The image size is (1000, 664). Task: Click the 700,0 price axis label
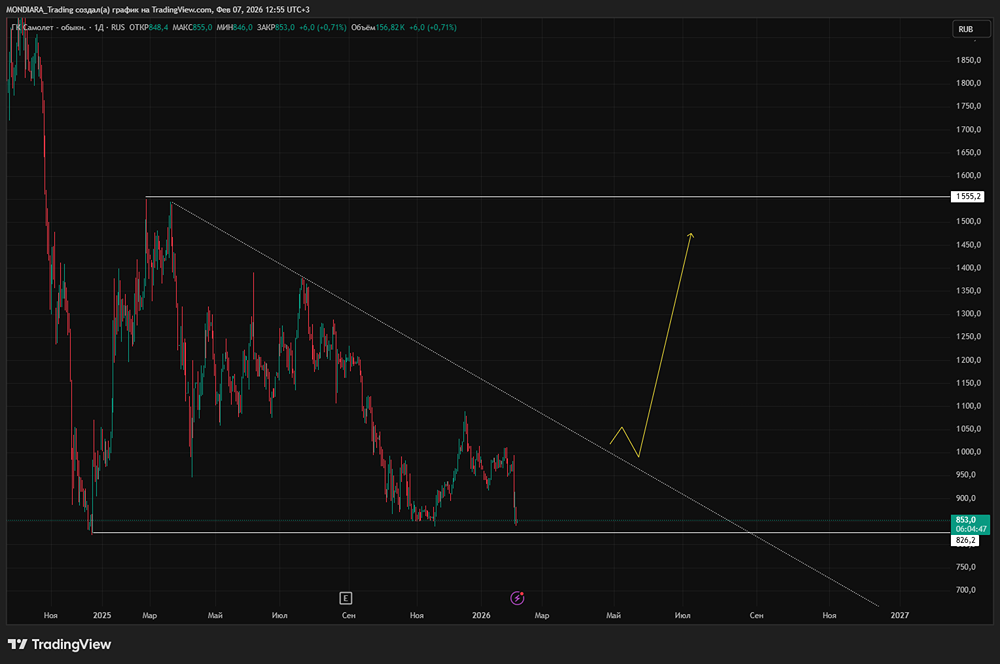pos(966,590)
